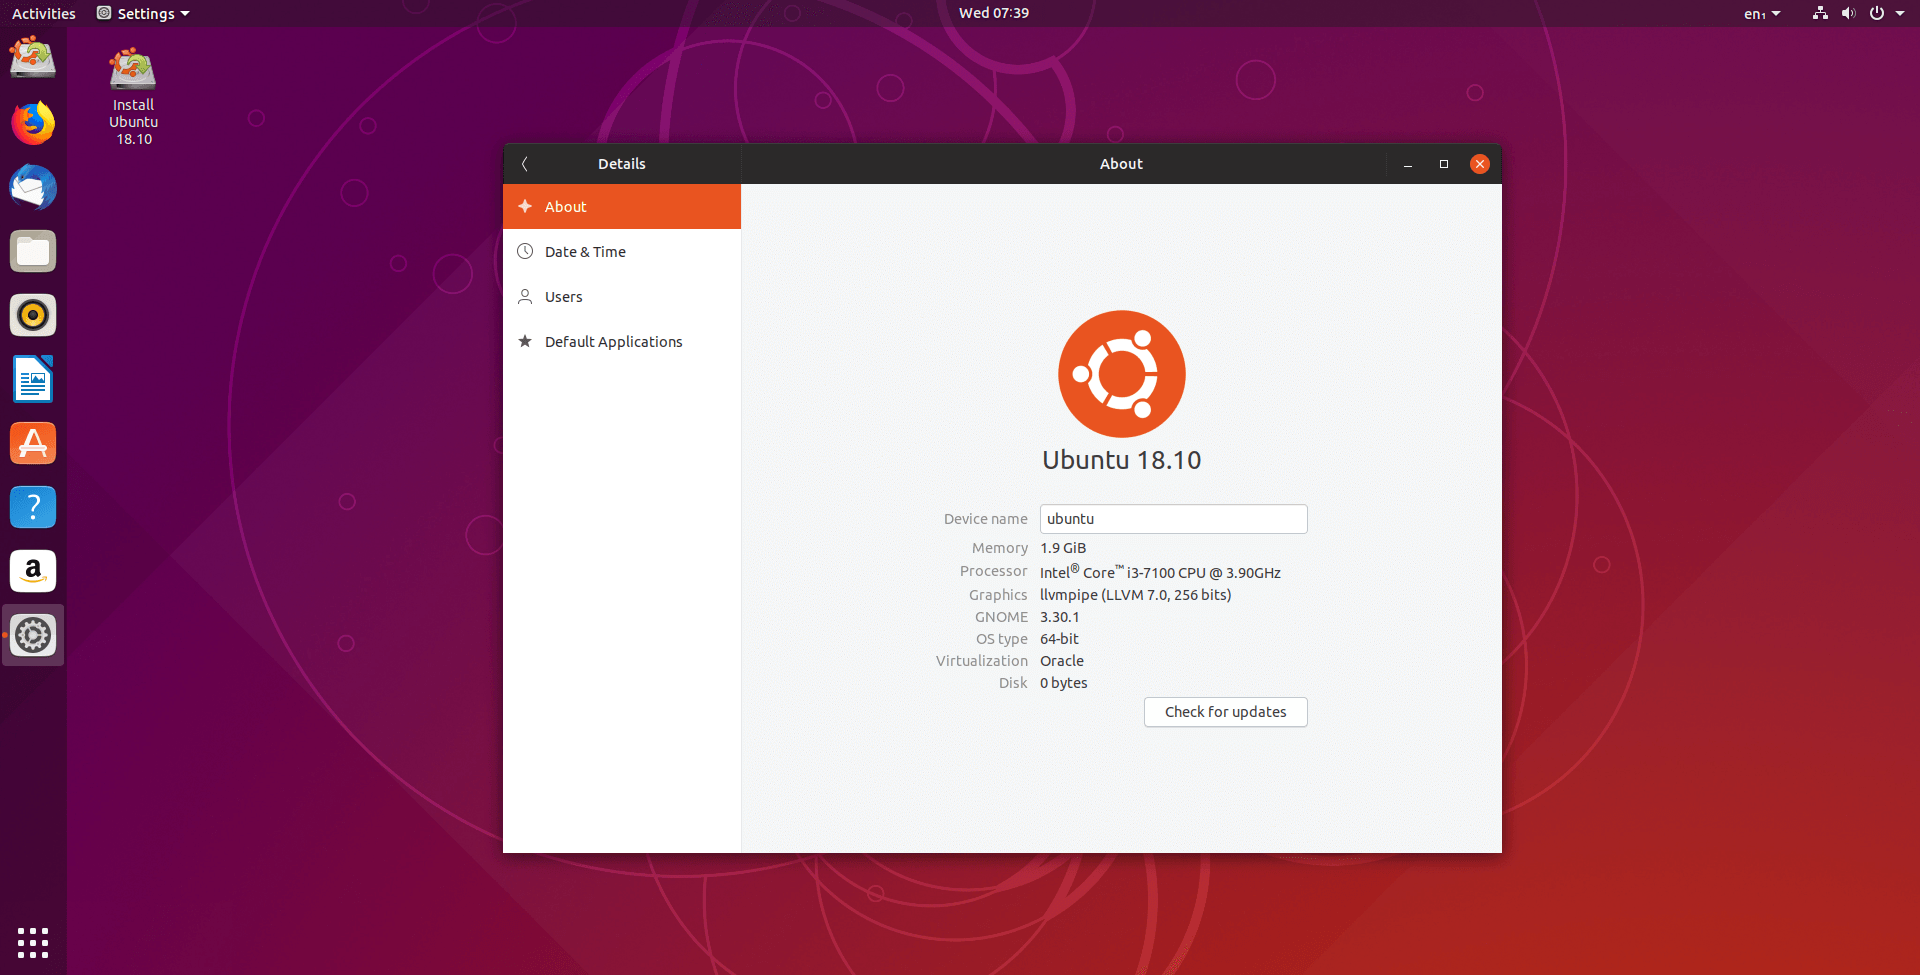Click the 64-bit OS type value
Image resolution: width=1920 pixels, height=975 pixels.
point(1060,639)
